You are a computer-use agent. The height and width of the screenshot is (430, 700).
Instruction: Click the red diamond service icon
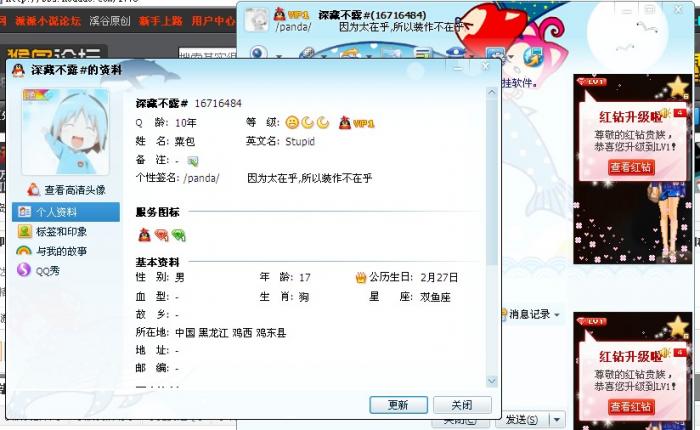(x=161, y=235)
